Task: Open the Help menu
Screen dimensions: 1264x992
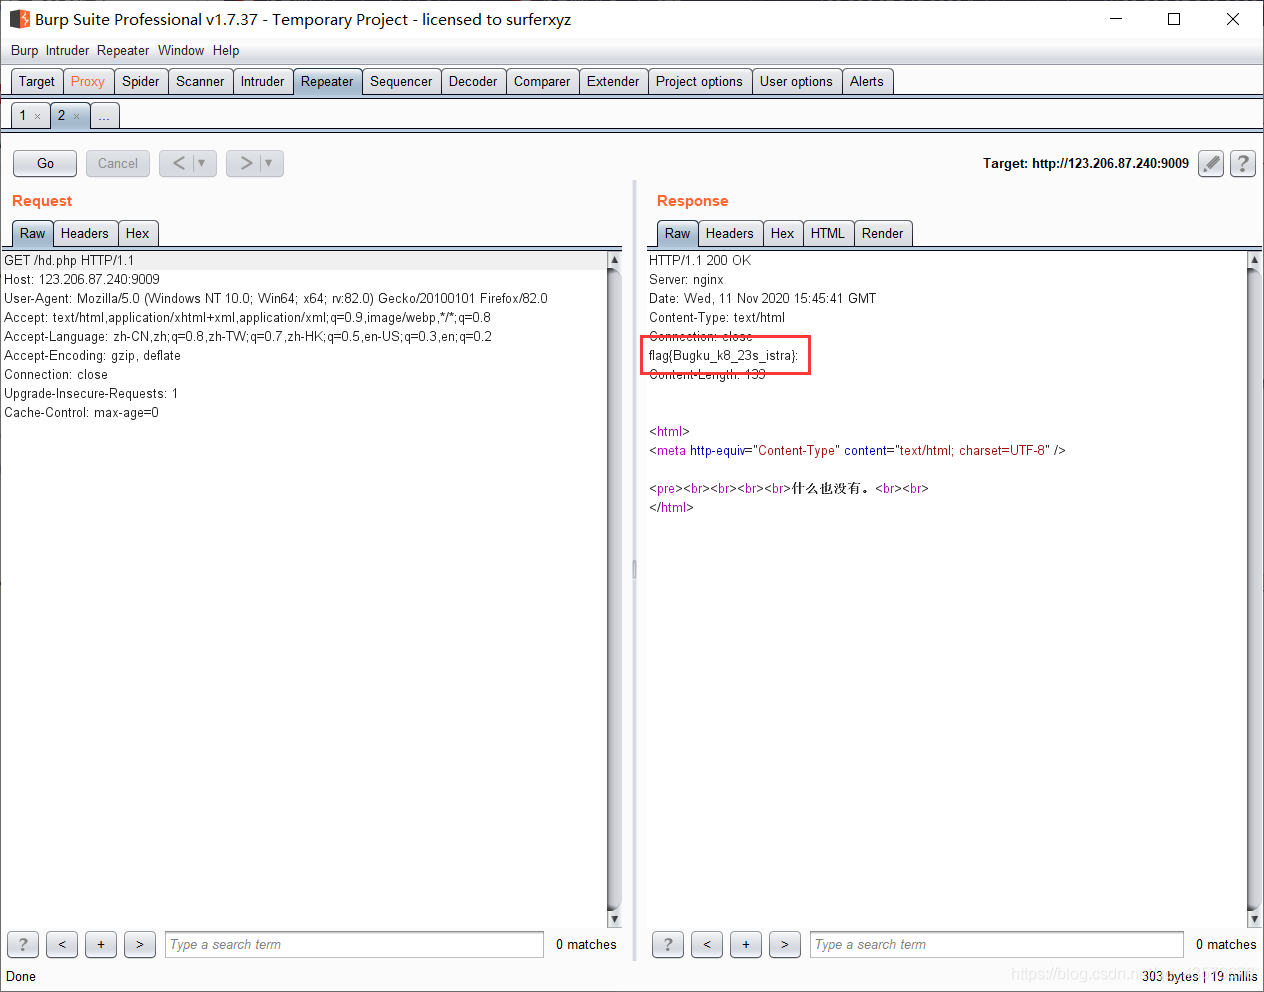Action: pyautogui.click(x=226, y=50)
